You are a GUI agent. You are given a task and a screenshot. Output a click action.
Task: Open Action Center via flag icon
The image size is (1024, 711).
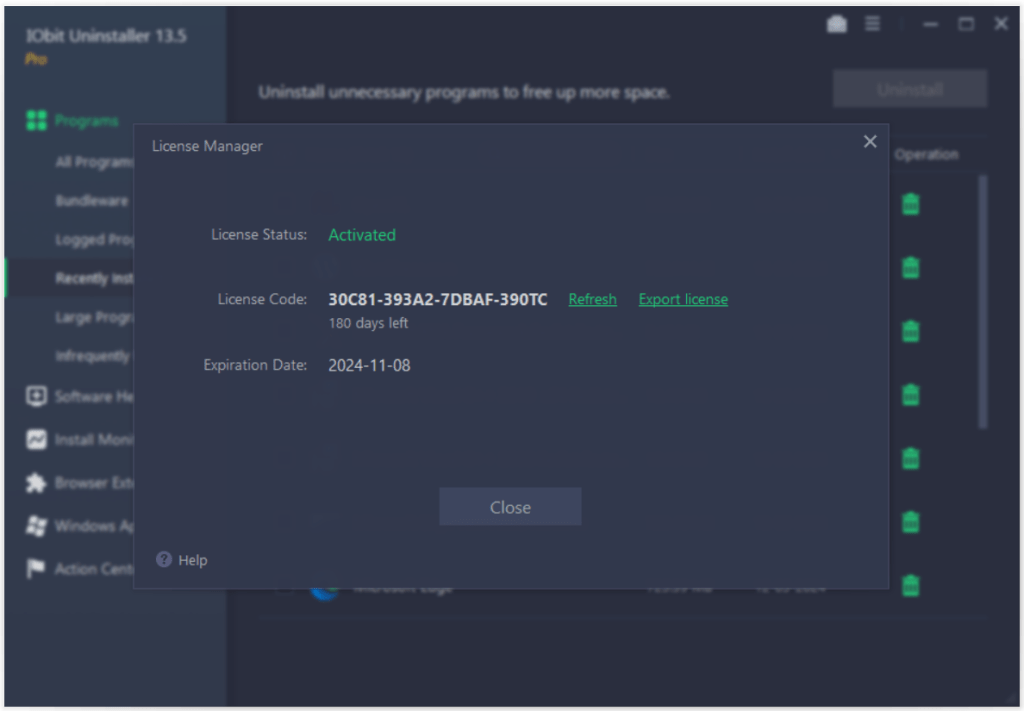point(36,568)
